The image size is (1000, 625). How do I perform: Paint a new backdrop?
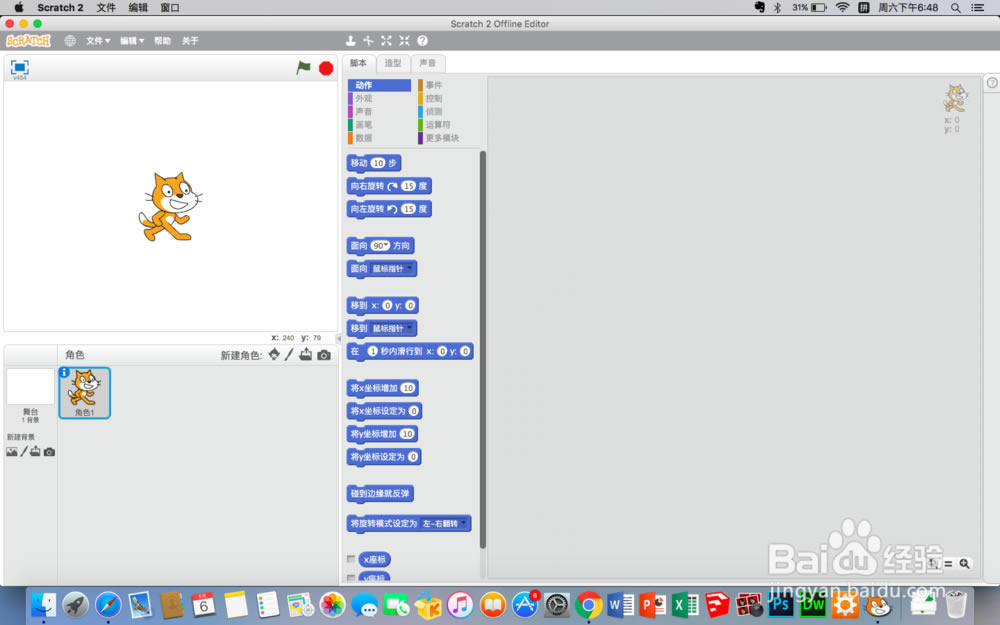pos(24,452)
